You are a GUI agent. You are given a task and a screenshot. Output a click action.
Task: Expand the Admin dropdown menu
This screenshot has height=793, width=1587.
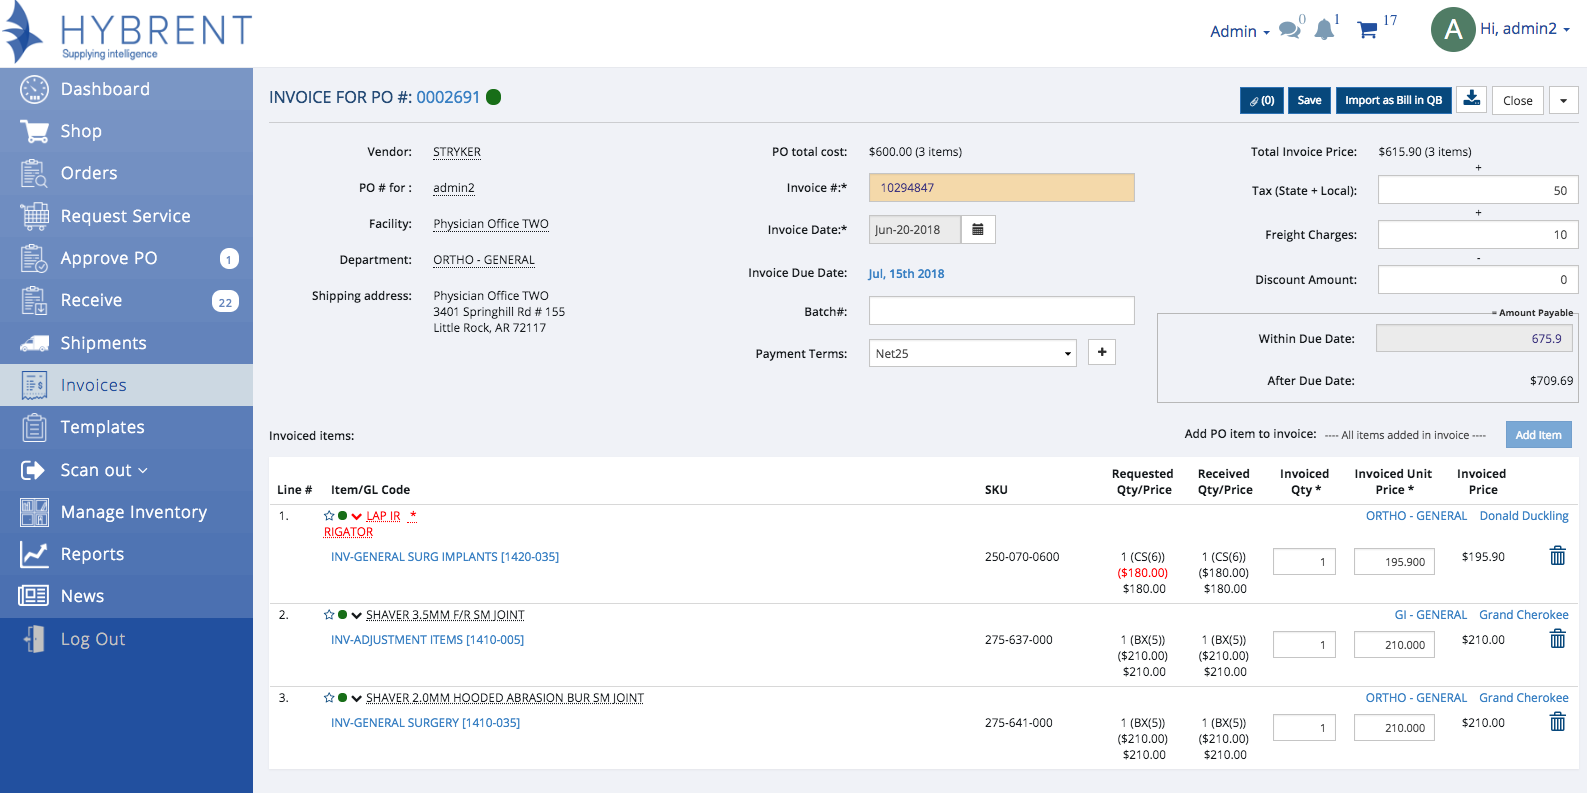tap(1239, 31)
